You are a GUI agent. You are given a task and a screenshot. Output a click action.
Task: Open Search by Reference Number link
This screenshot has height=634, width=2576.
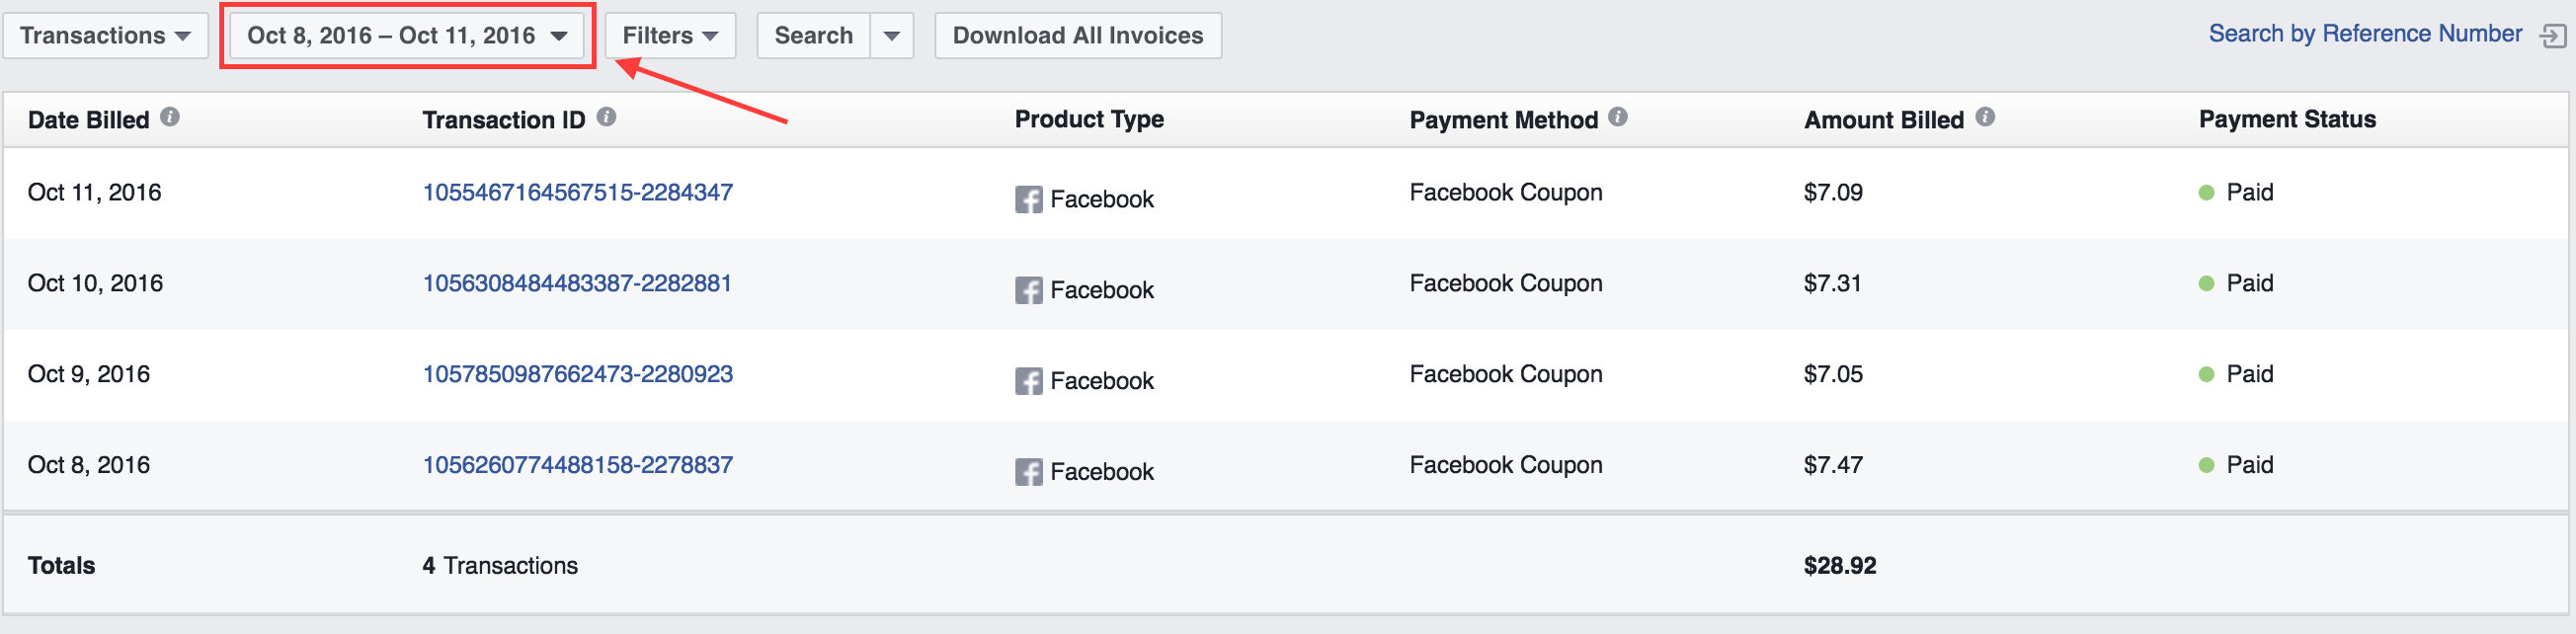click(2365, 34)
